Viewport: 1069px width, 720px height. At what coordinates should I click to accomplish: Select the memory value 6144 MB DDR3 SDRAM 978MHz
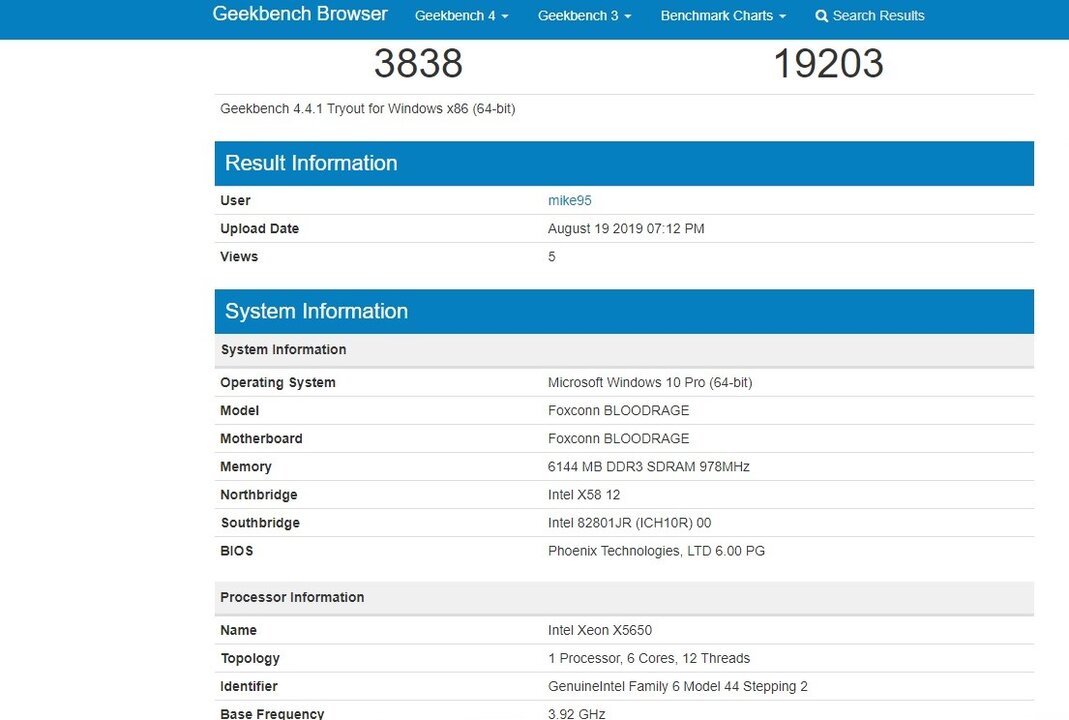[648, 466]
